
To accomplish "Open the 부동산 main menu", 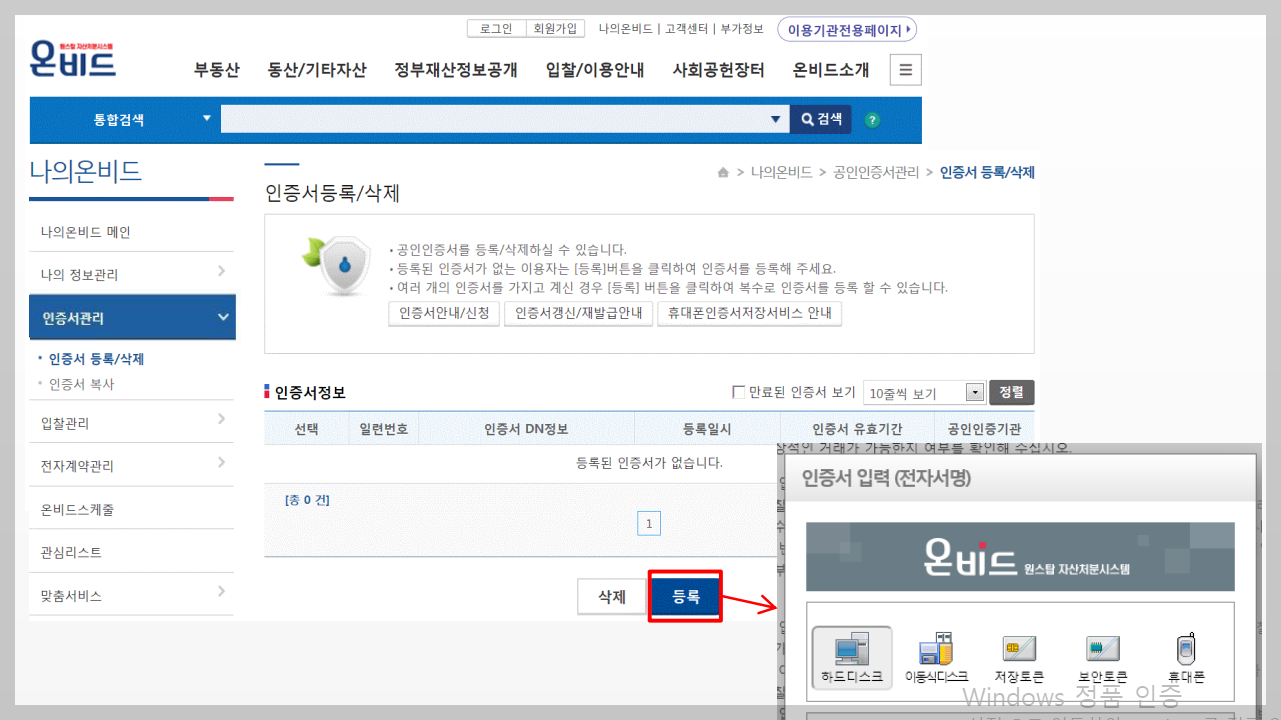I will [217, 70].
